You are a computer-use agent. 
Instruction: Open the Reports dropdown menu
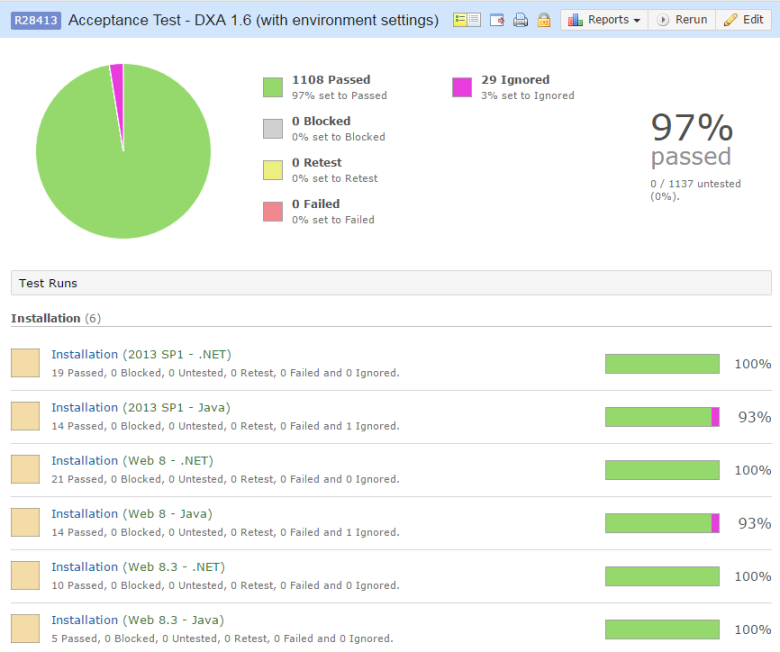coord(604,20)
